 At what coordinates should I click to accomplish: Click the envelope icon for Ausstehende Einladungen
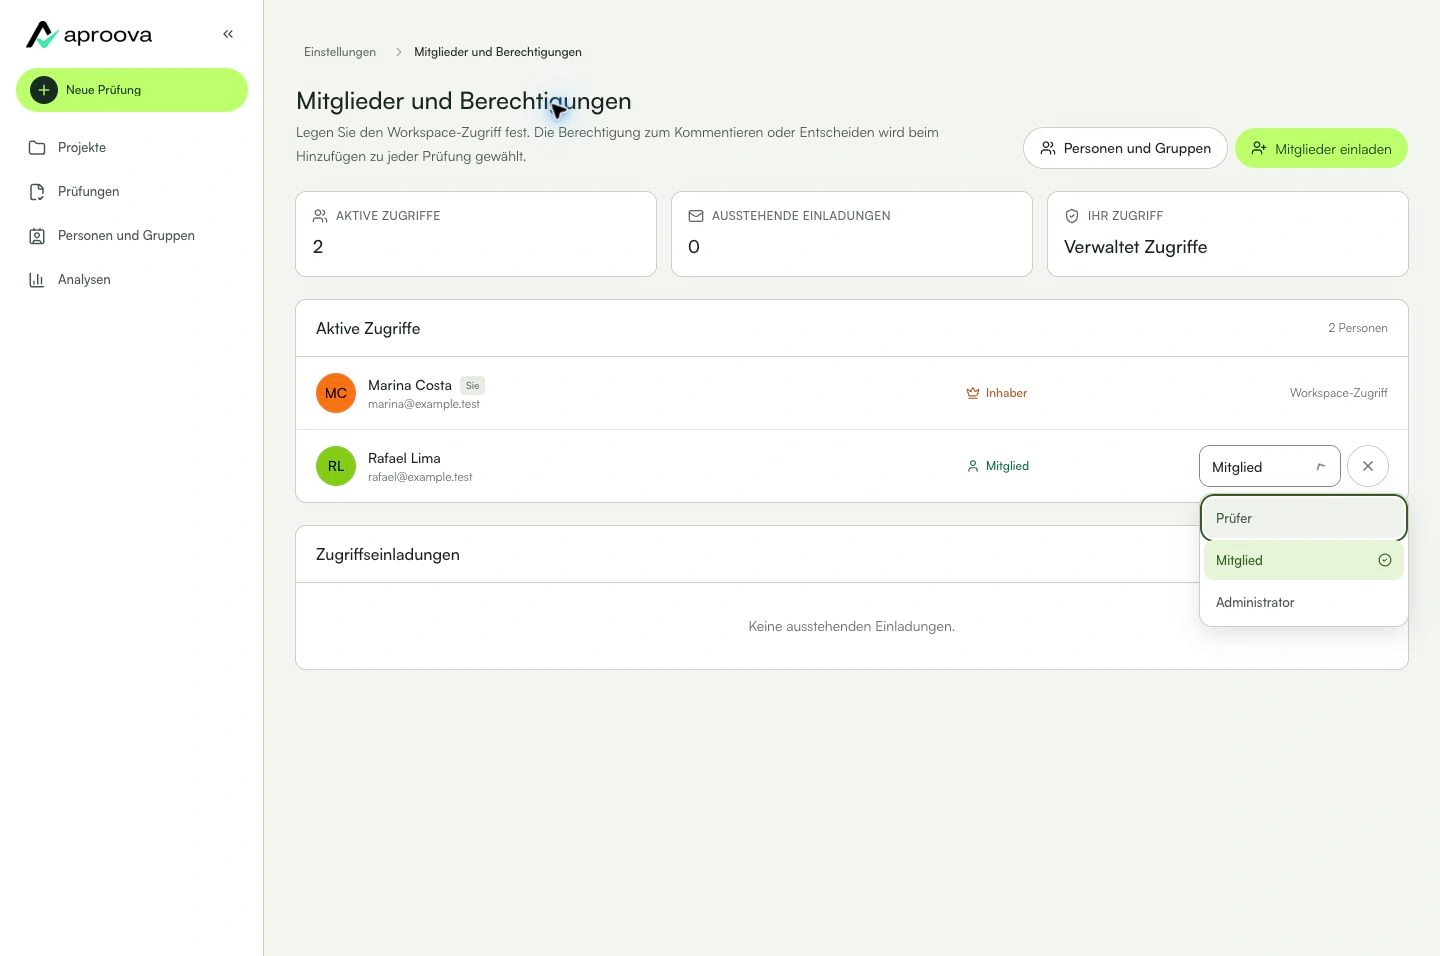696,216
